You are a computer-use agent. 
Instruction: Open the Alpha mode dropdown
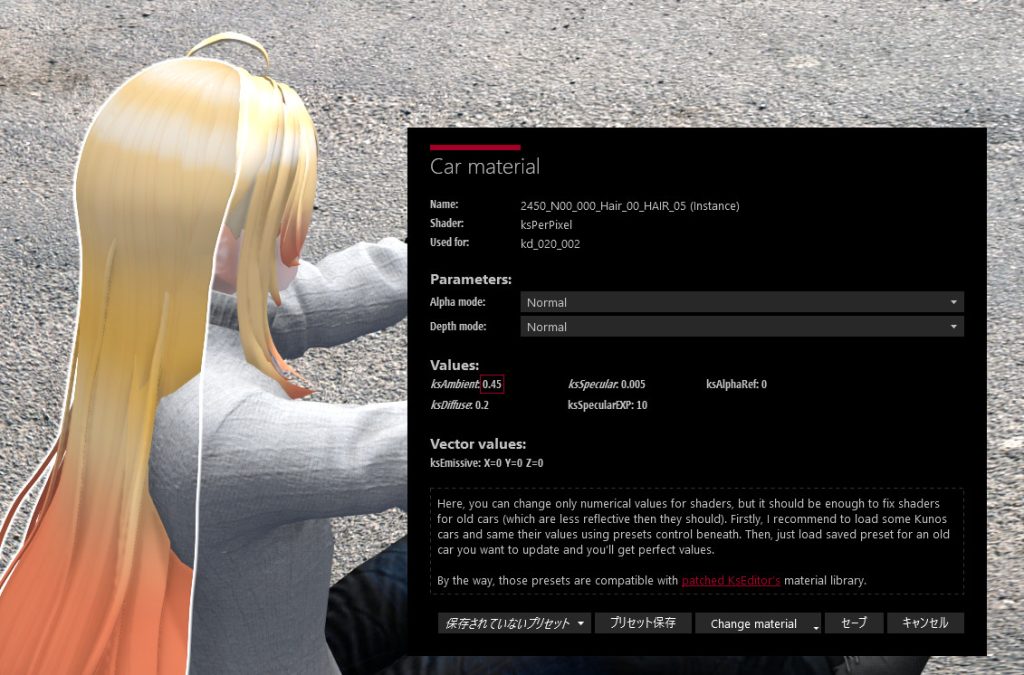[x=741, y=302]
